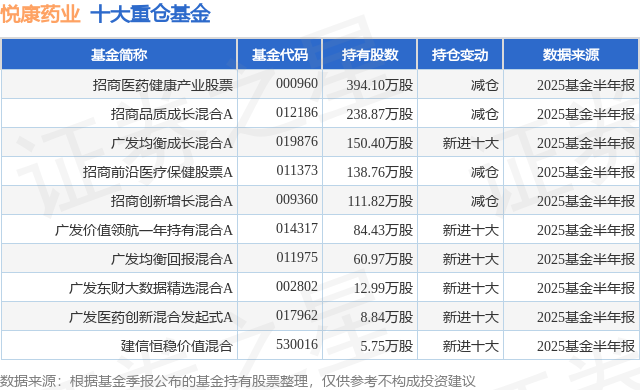Click the 394.10万股 holdings cell
This screenshot has width=640, height=390.
[x=380, y=85]
